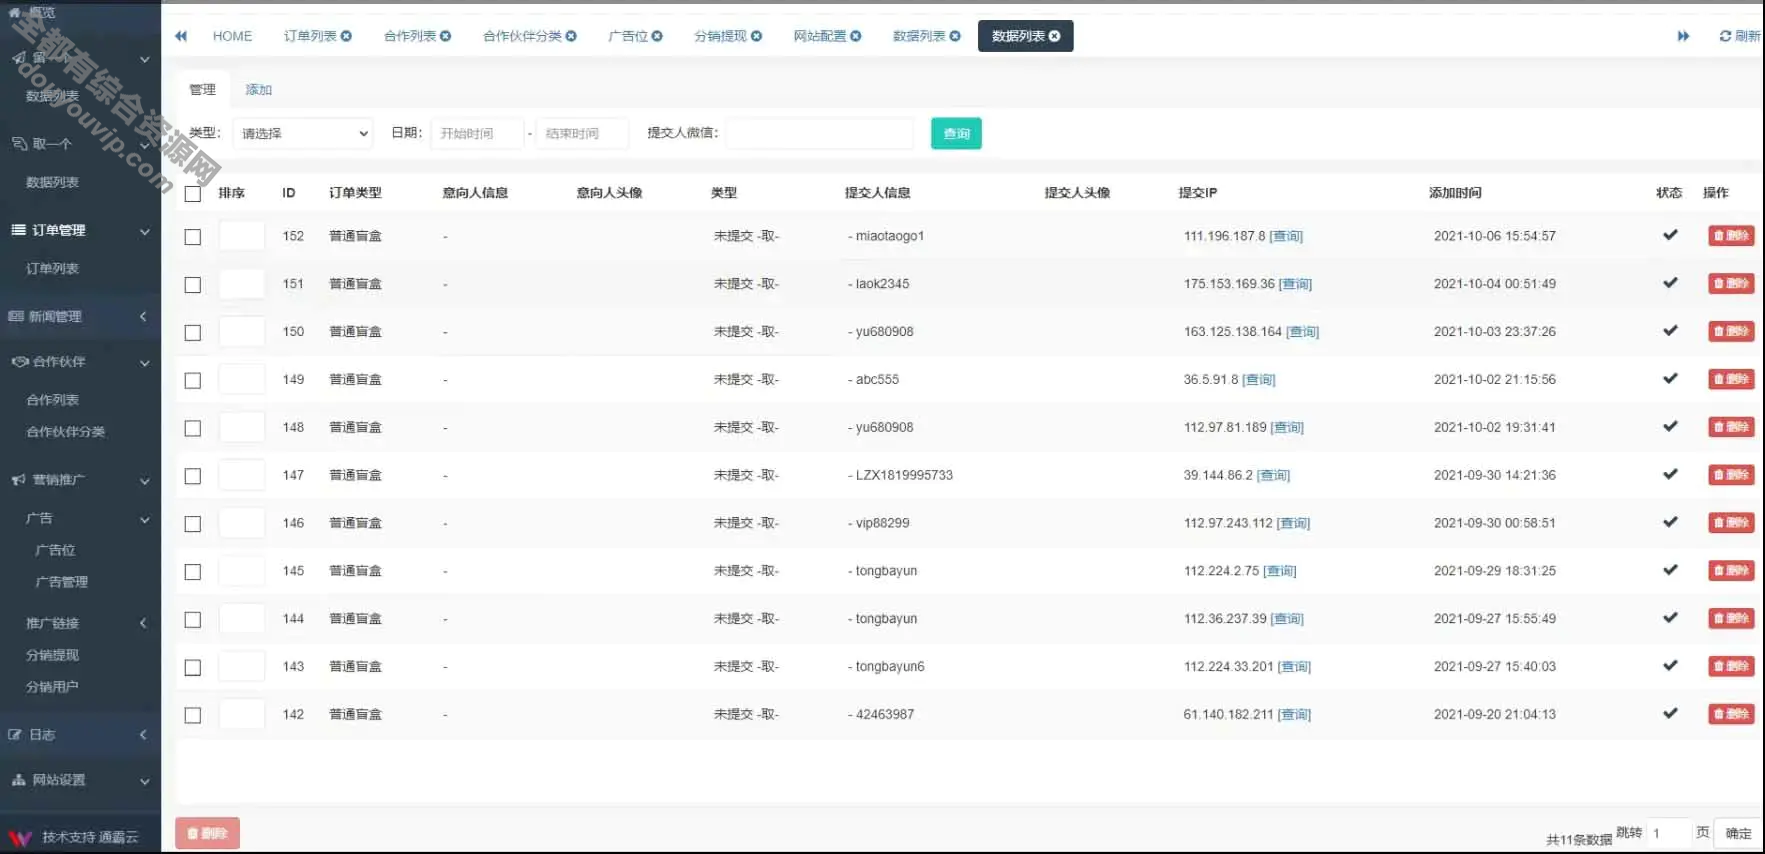Switch to the 分销提现 tab
Viewport: 1765px width, 854px height.
[x=720, y=36]
